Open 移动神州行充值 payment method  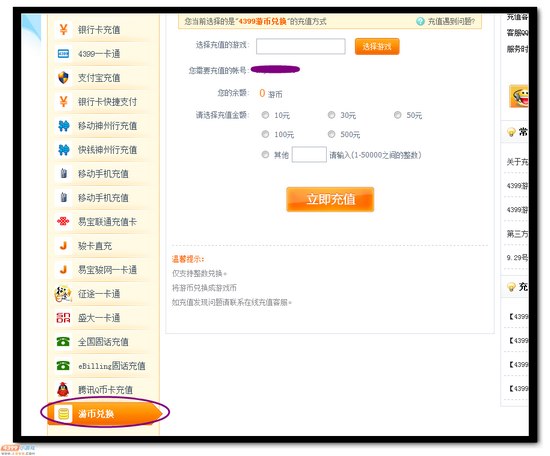tap(103, 126)
